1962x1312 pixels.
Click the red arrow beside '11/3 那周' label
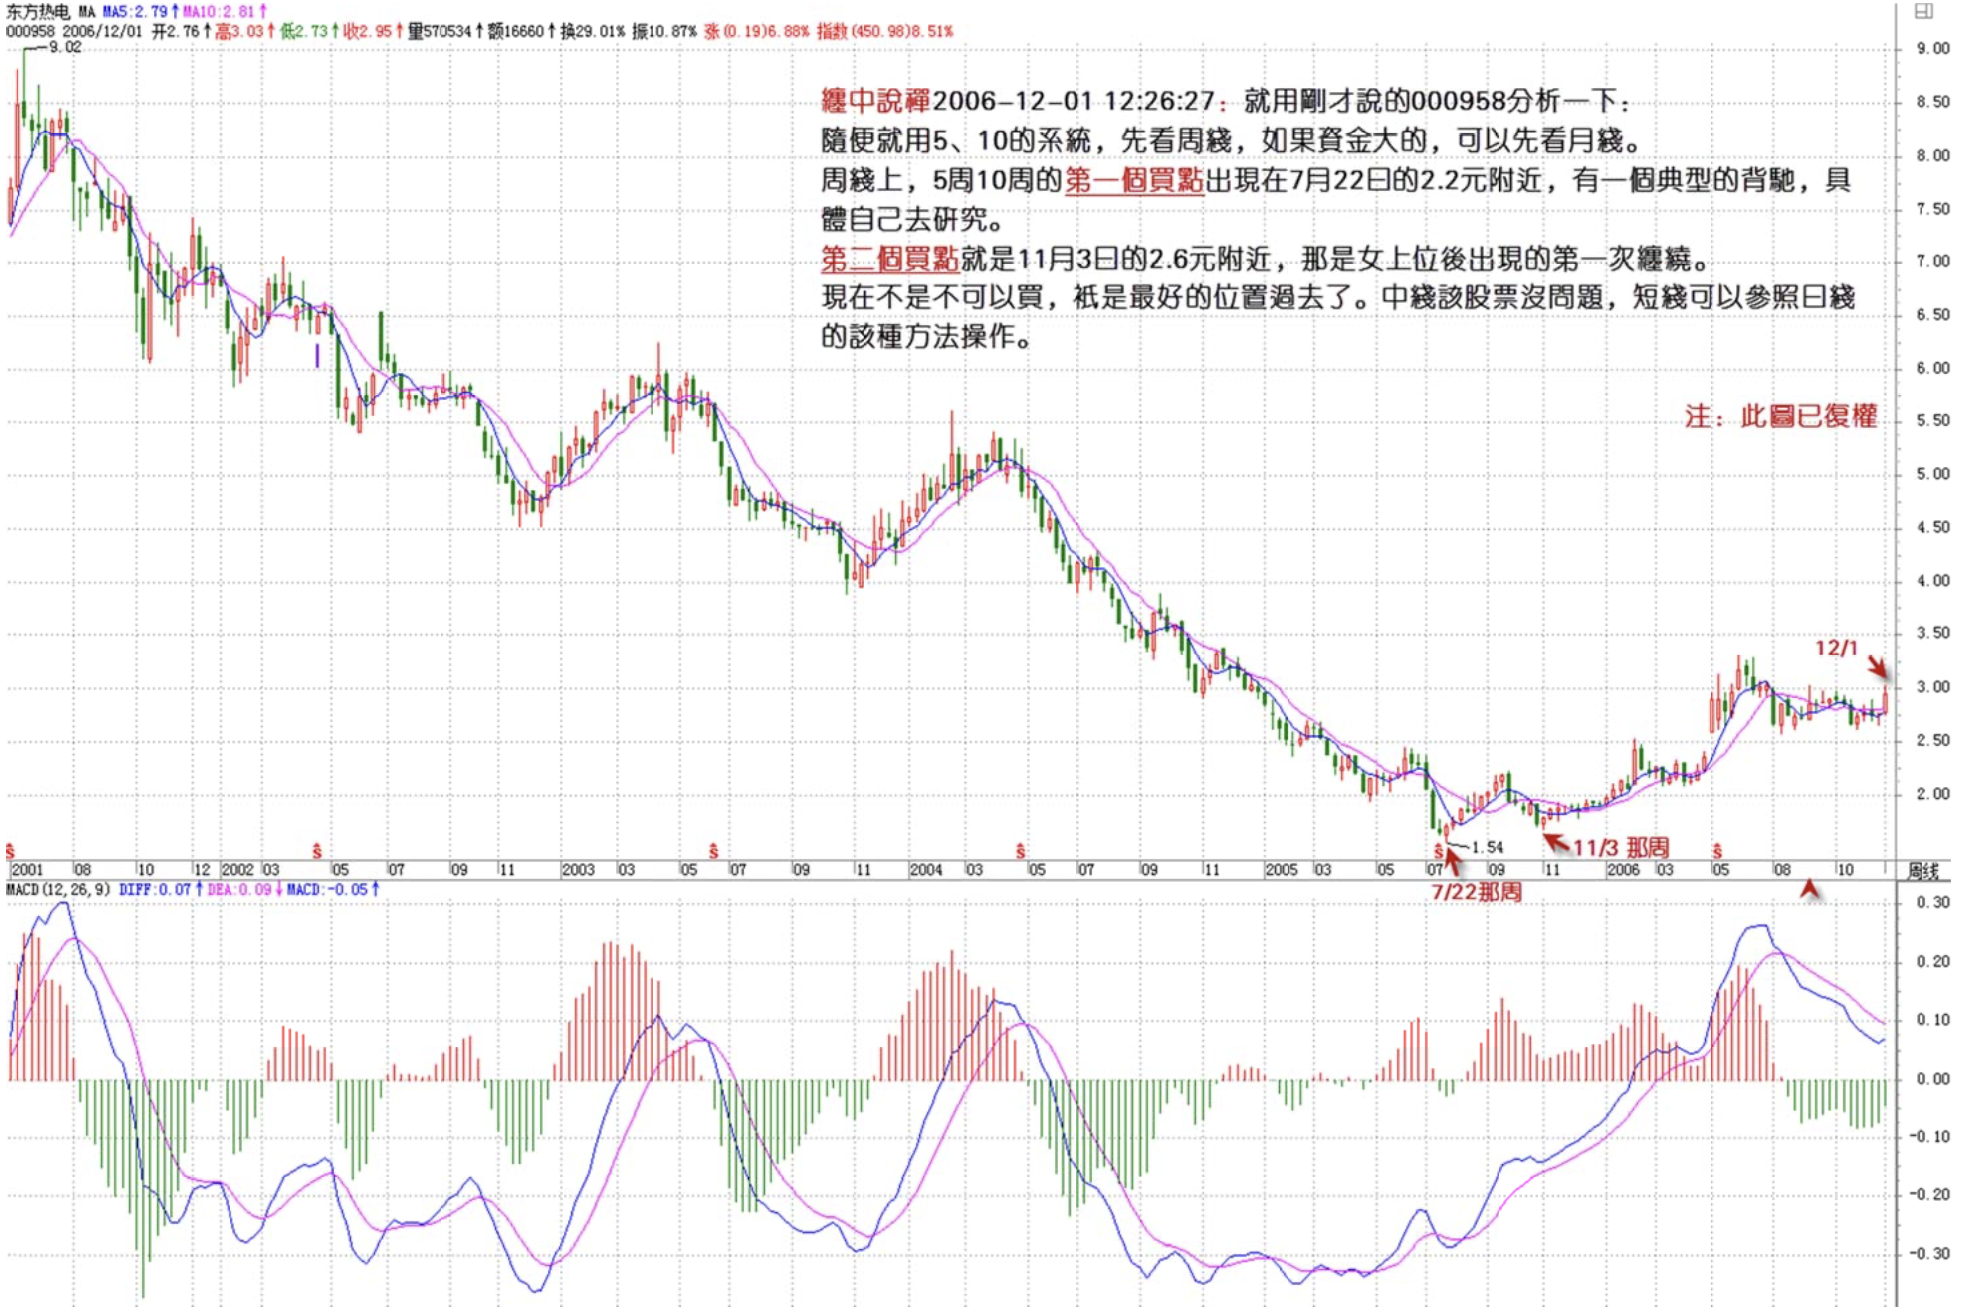(x=1555, y=842)
